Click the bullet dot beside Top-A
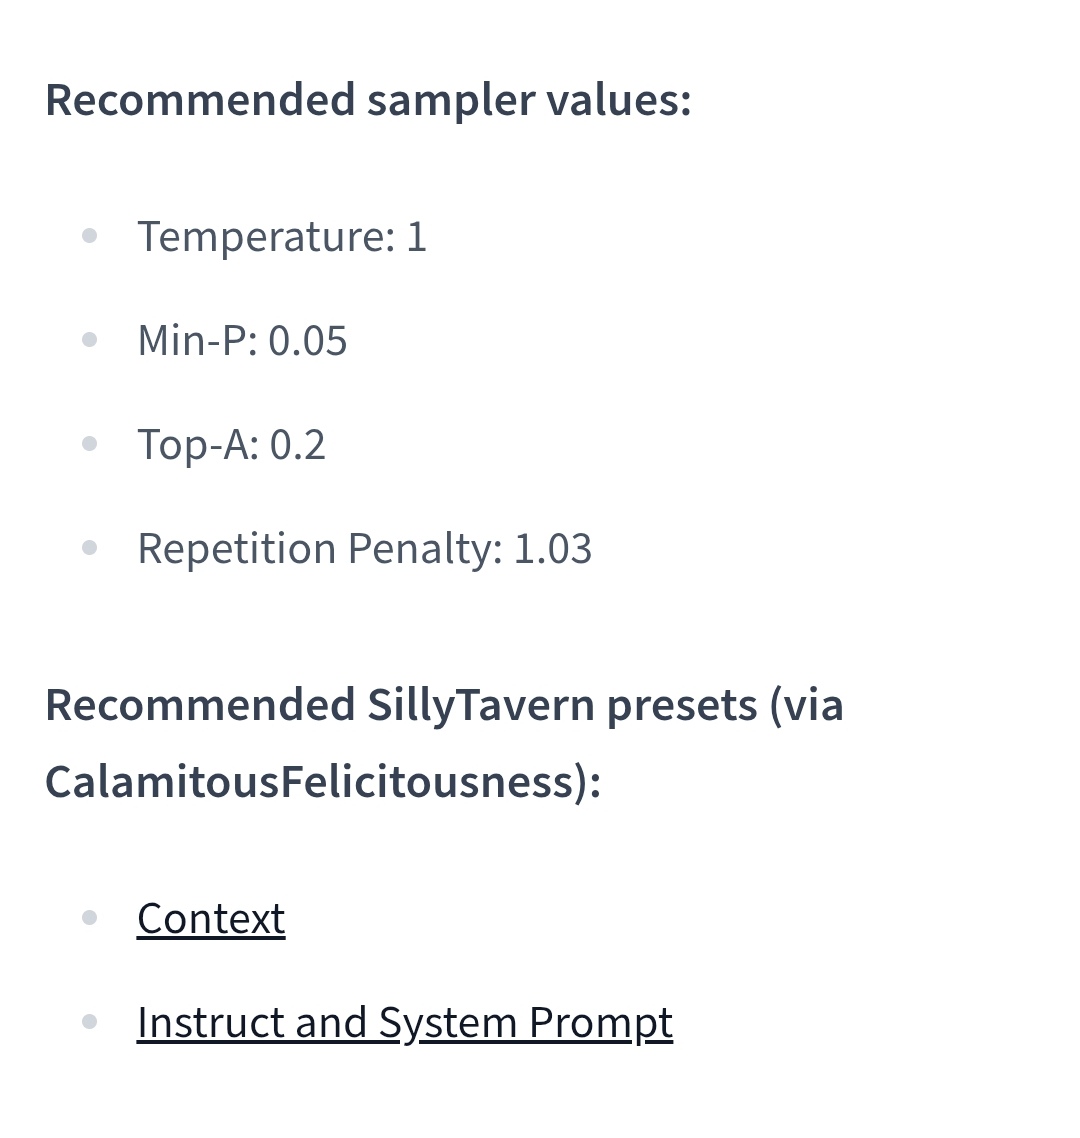The image size is (1080, 1138). point(90,443)
